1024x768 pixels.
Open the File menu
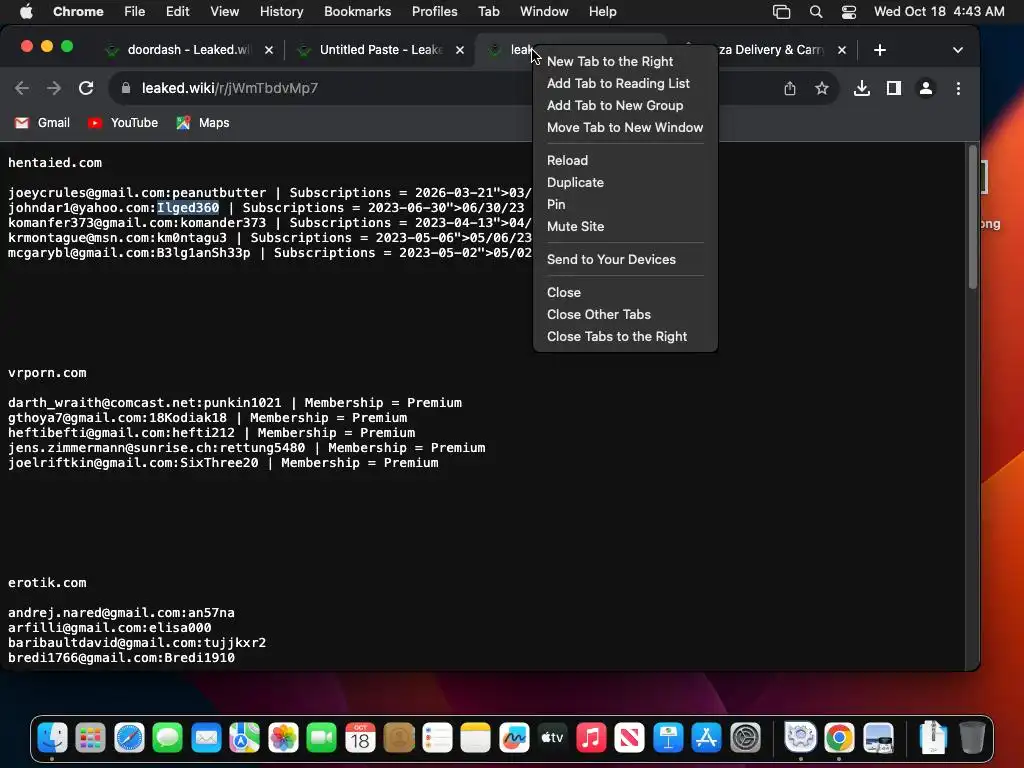(x=135, y=12)
